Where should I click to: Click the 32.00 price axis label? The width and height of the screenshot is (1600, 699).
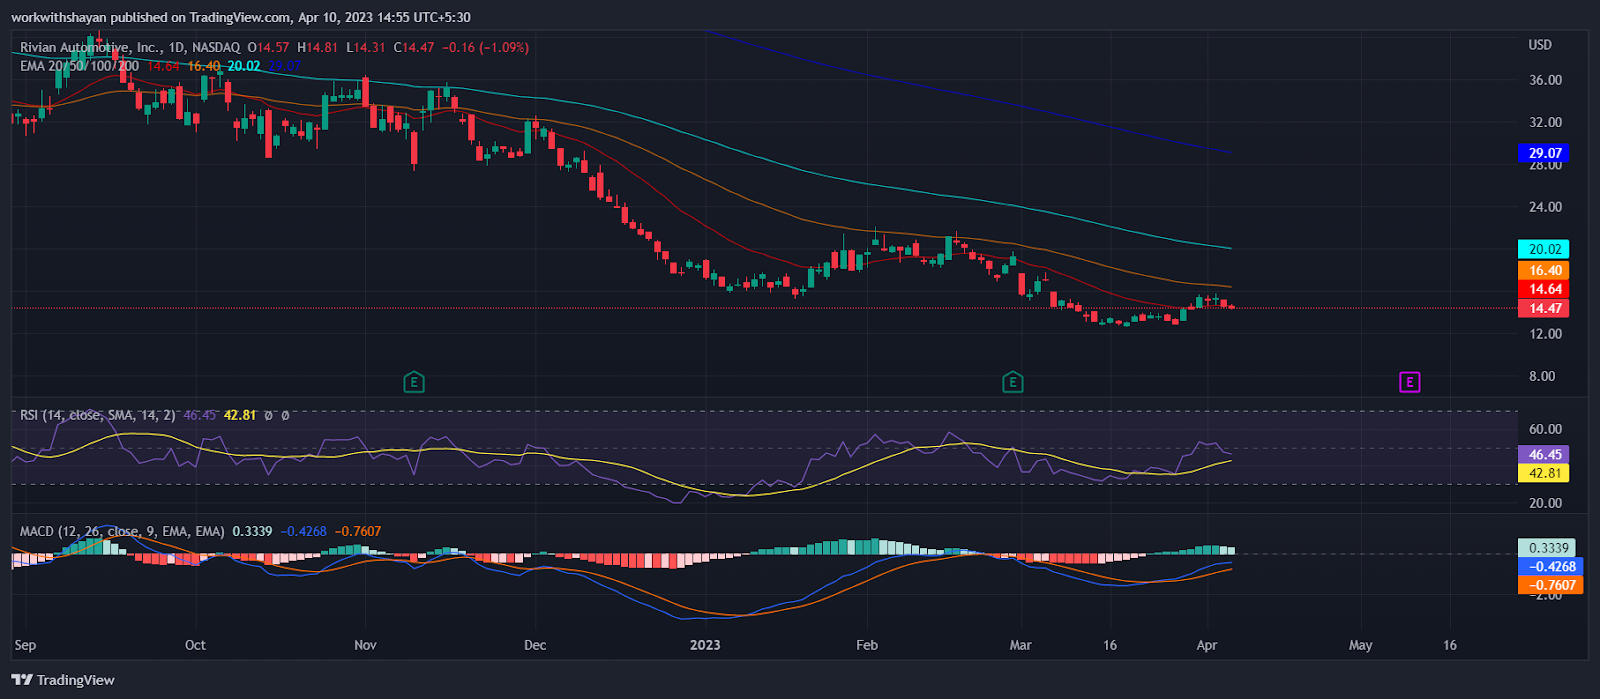click(1545, 122)
